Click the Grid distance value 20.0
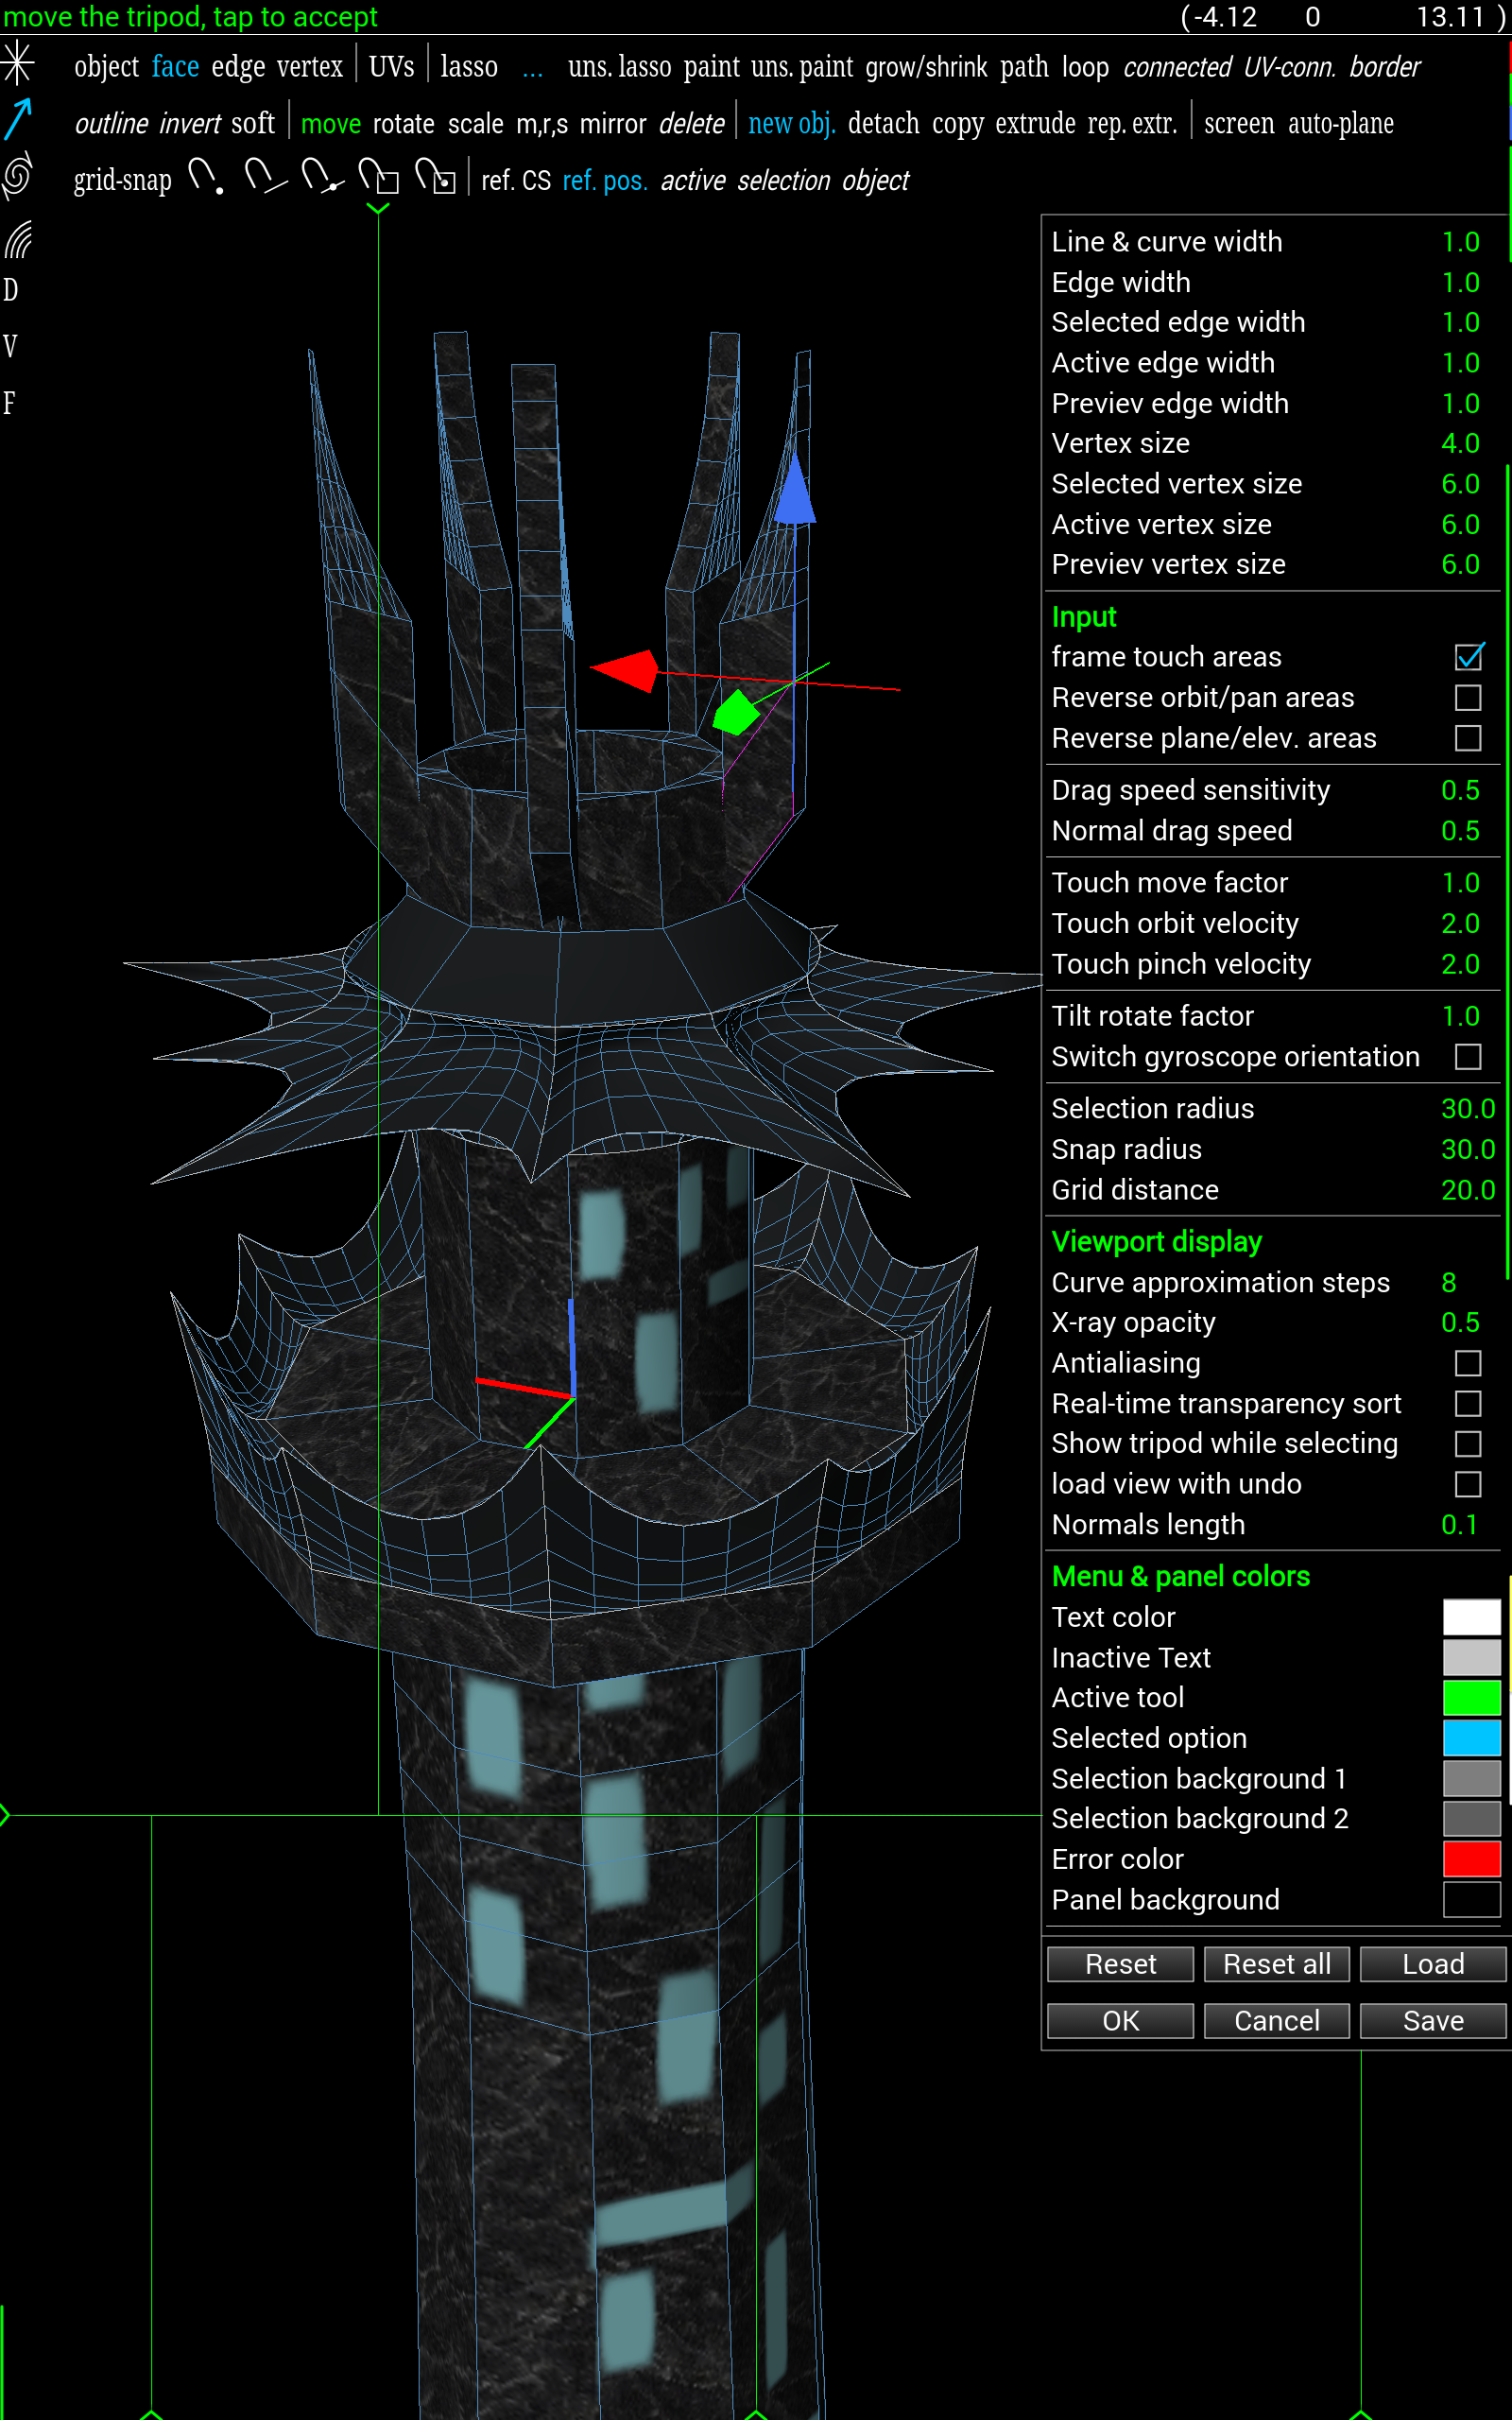The image size is (1512, 2420). [x=1467, y=1190]
